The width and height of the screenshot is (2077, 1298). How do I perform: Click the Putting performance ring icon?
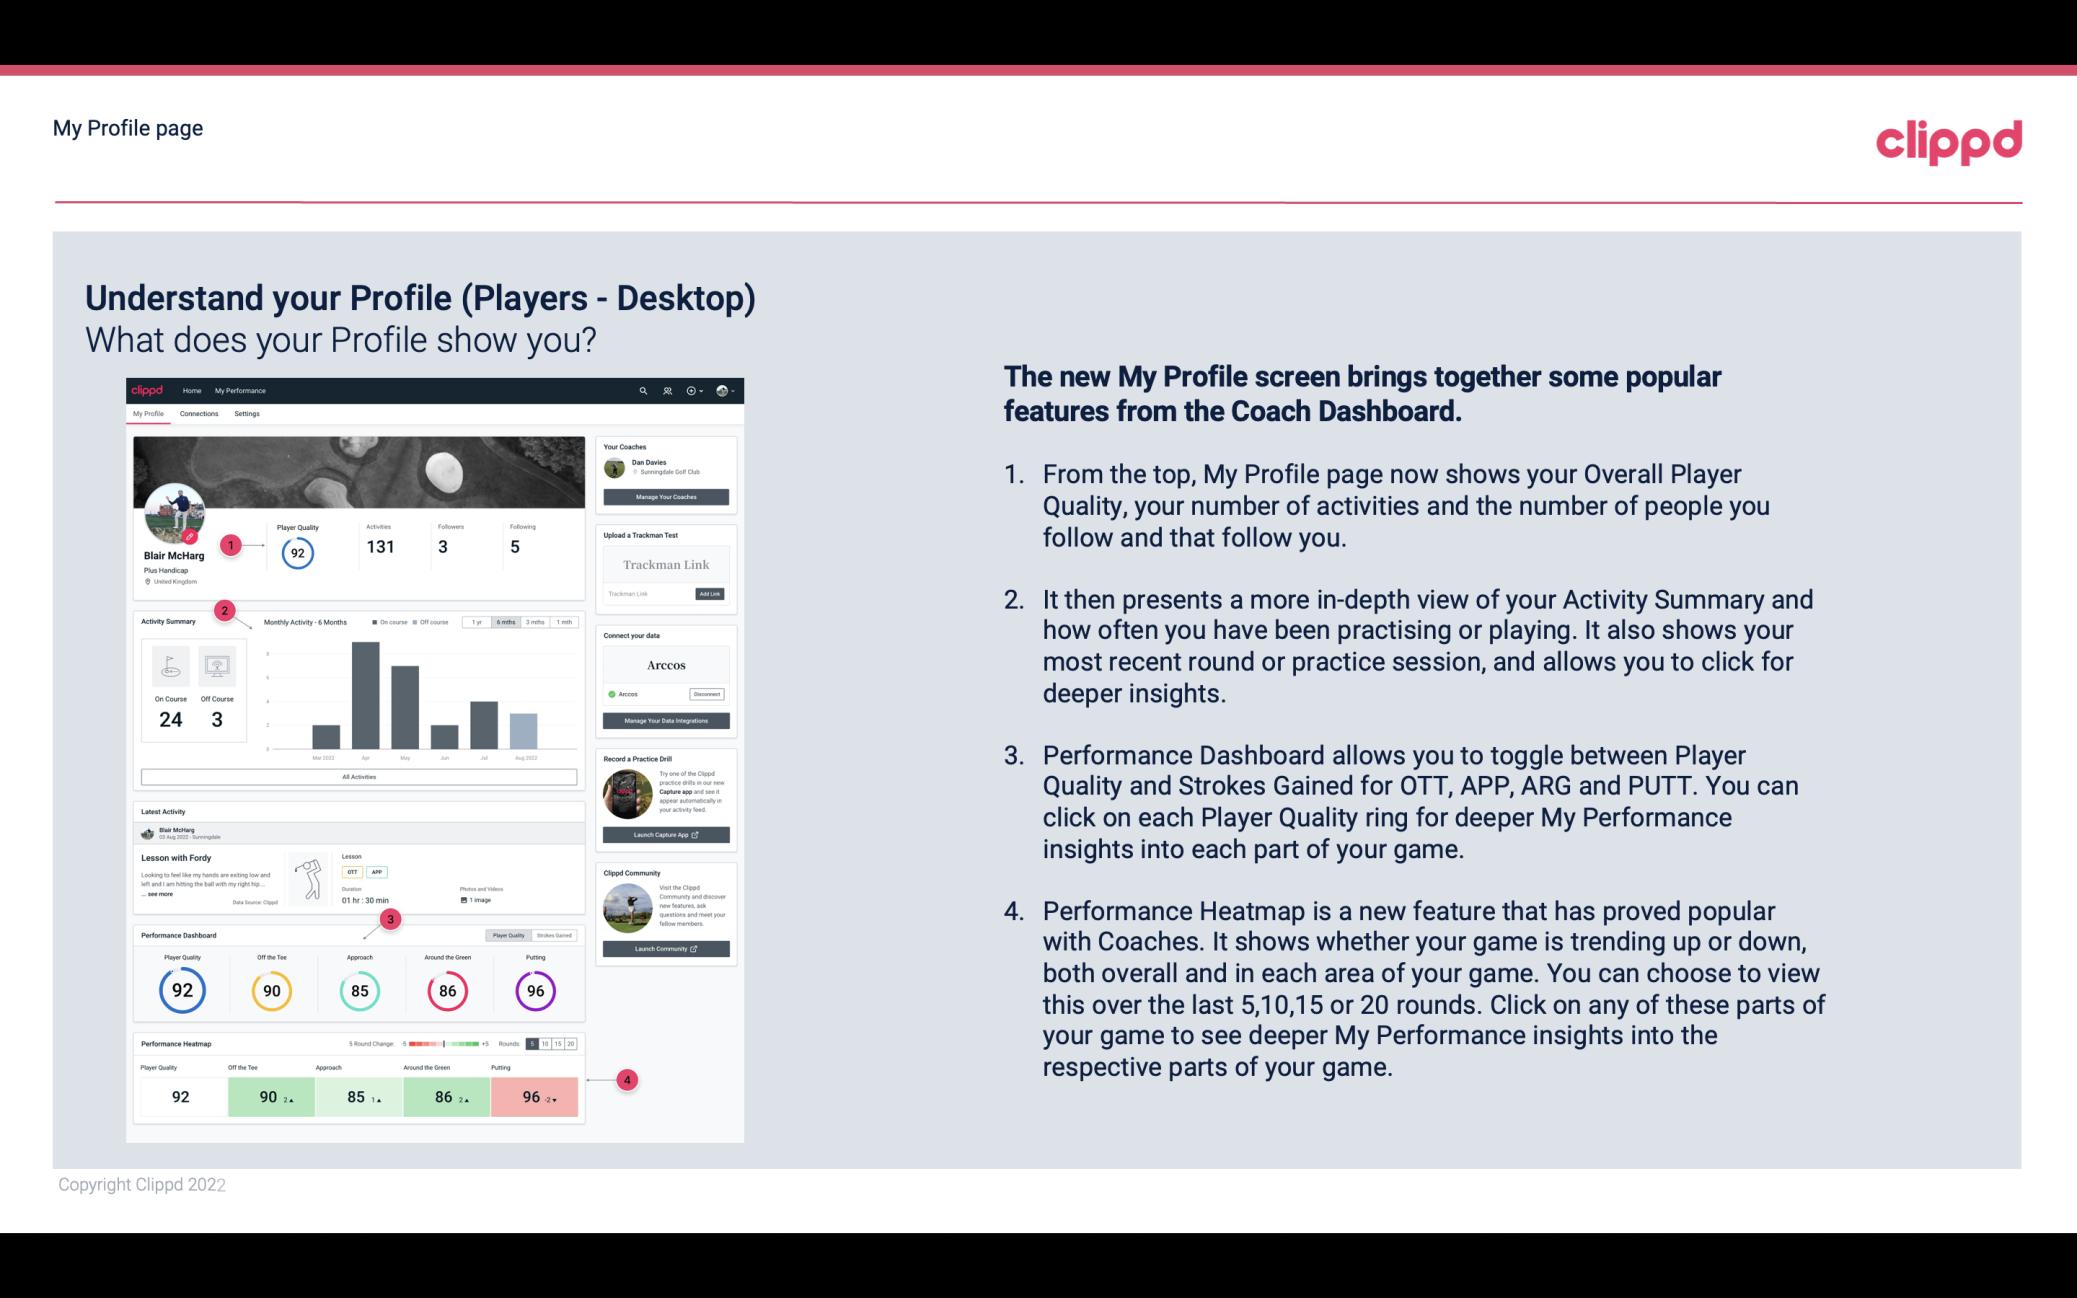coord(534,990)
